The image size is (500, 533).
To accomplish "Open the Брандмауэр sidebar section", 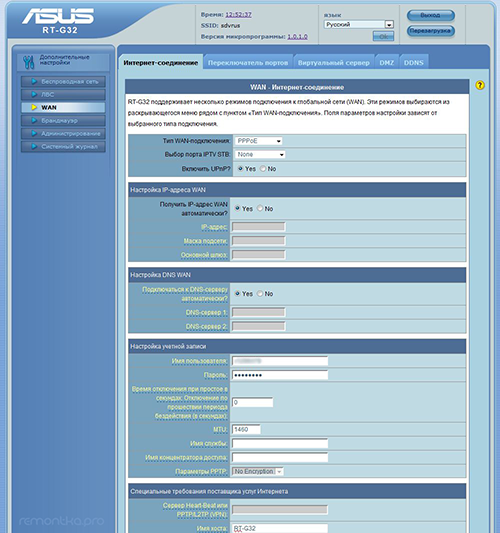I will coord(63,120).
